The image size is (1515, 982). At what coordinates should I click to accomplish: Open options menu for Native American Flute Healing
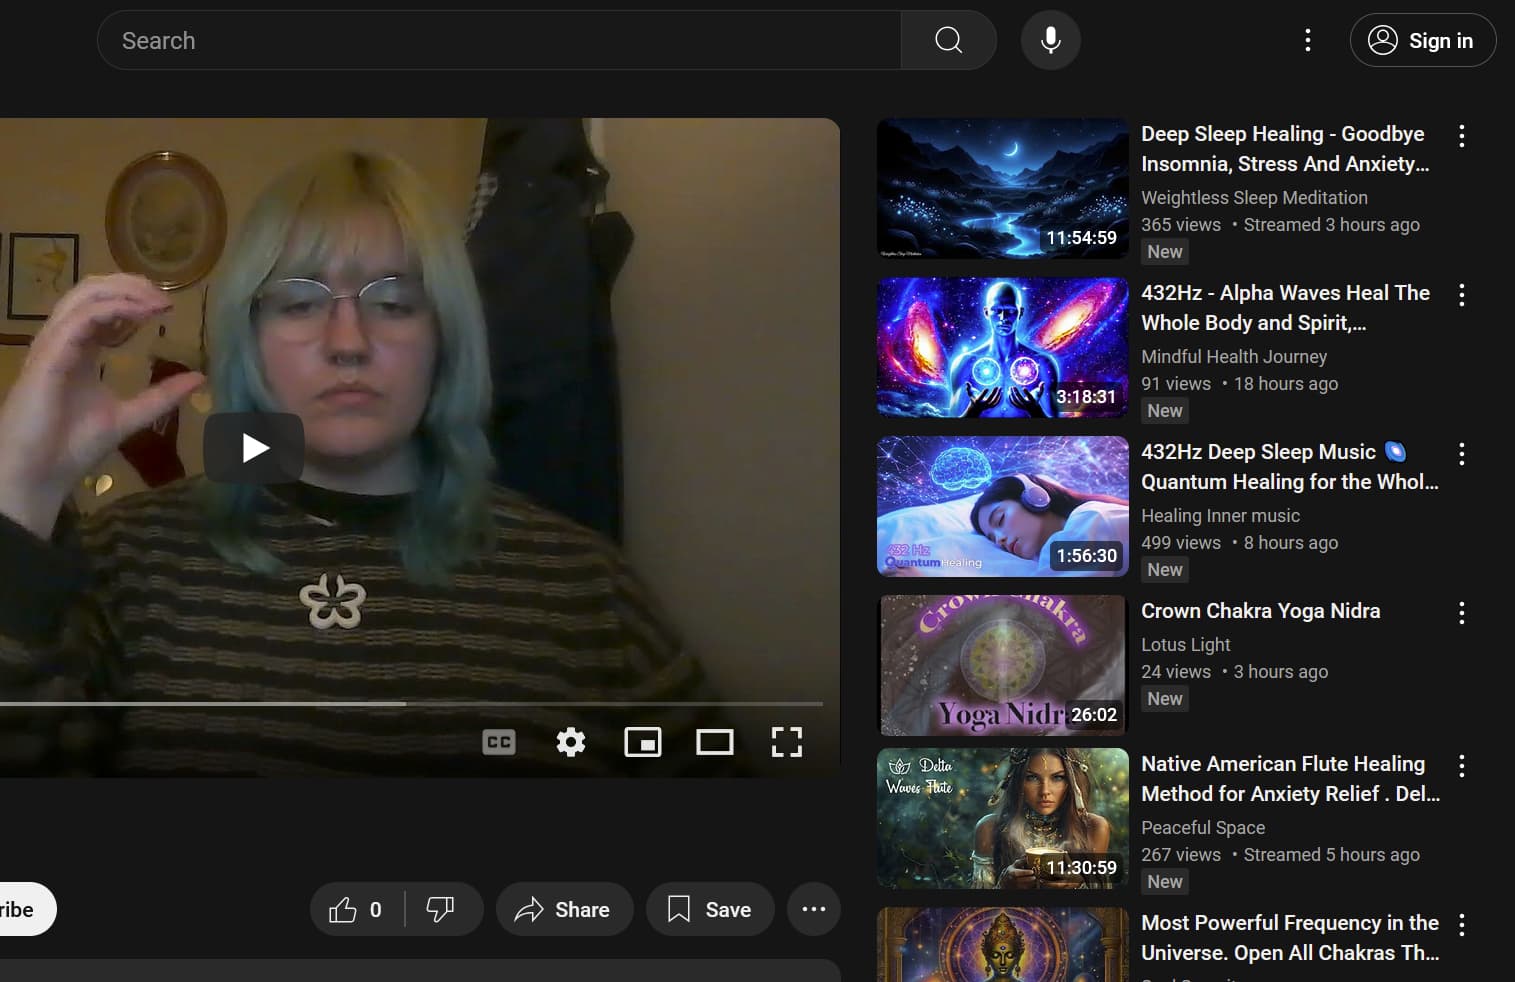point(1462,766)
